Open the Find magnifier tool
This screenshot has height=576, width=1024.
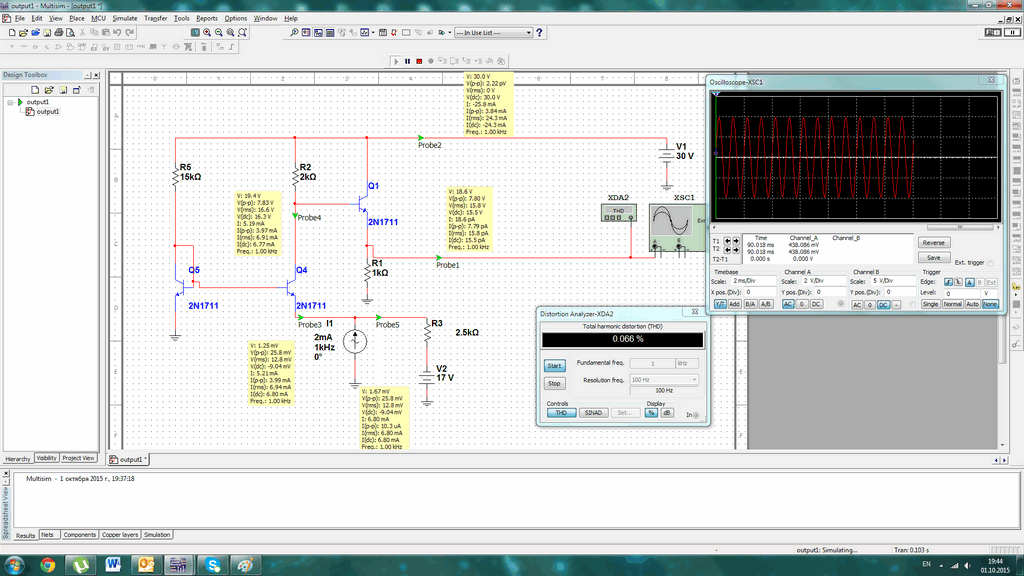(x=294, y=33)
